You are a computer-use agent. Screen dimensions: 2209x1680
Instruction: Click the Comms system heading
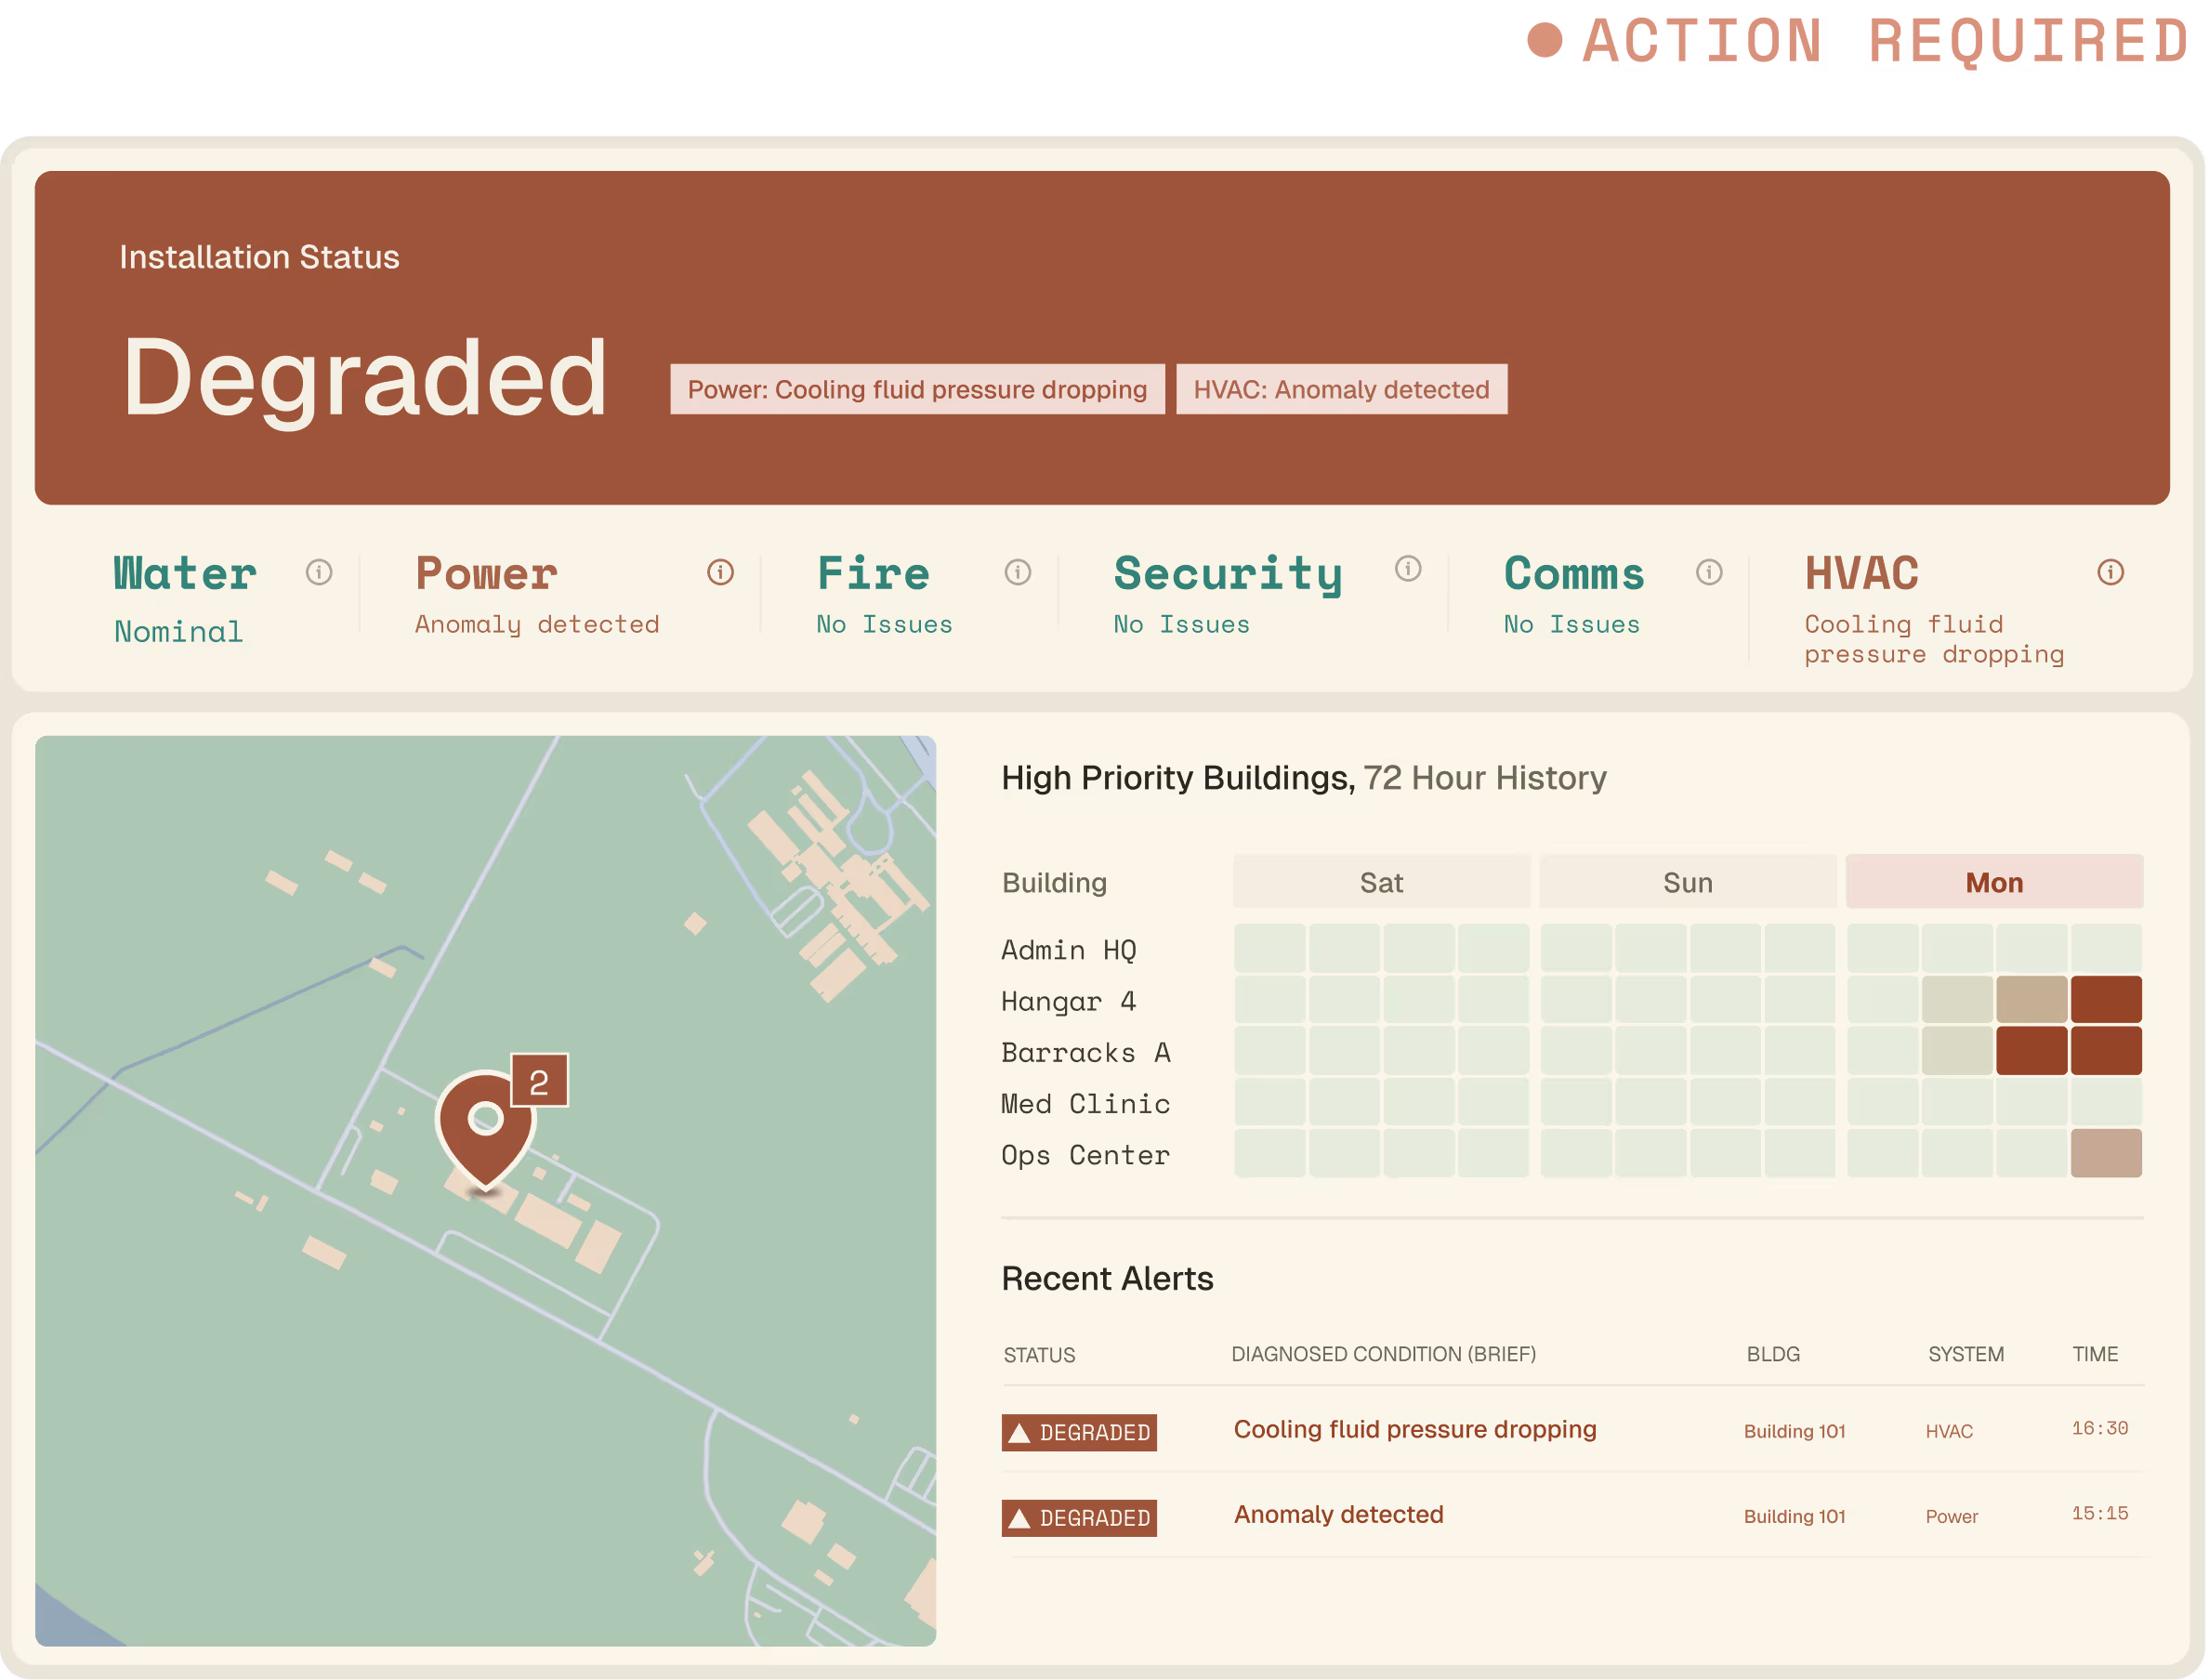point(1574,574)
